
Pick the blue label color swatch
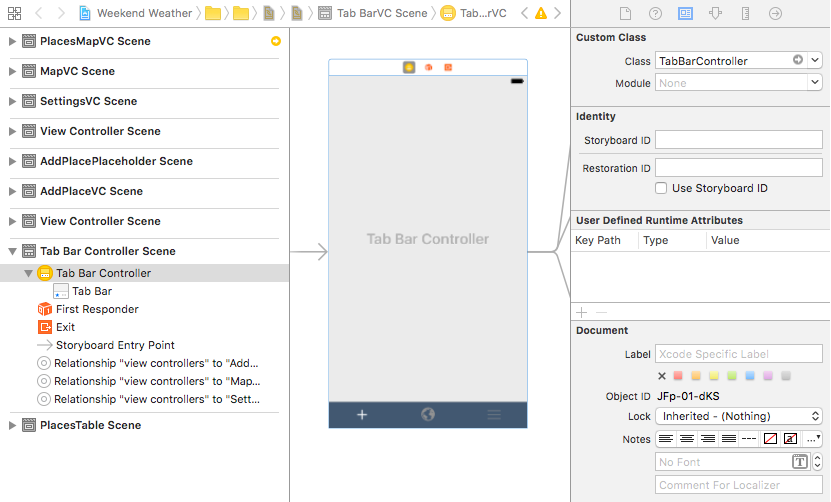click(x=751, y=376)
